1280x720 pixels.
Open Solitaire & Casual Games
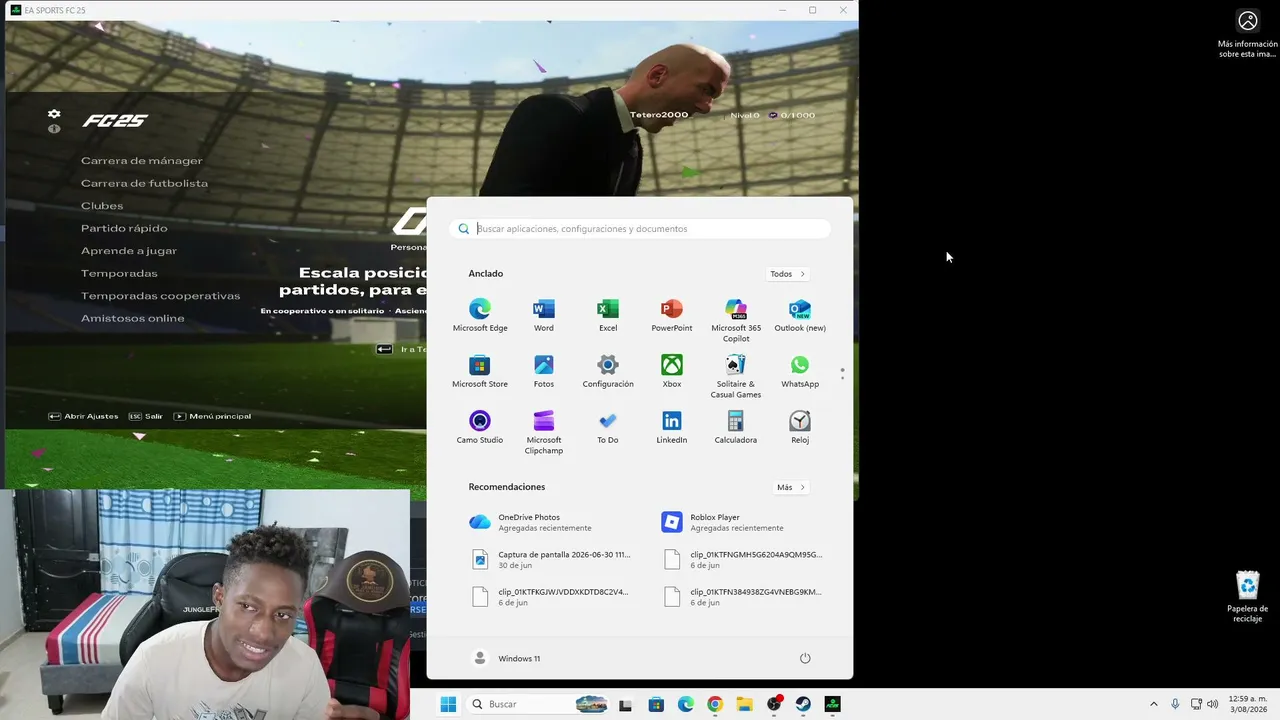736,377
